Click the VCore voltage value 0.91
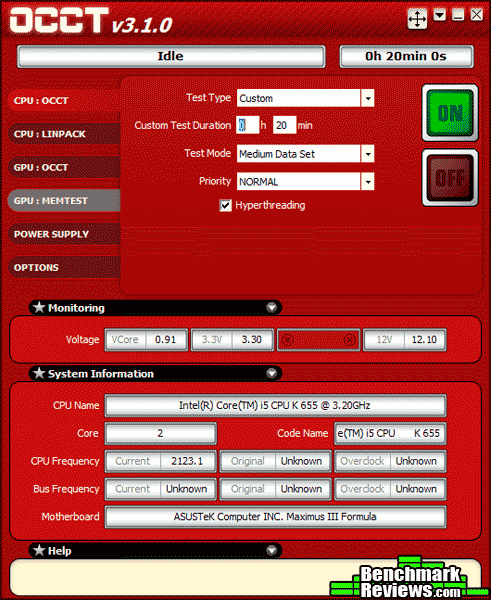The image size is (491, 600). coord(165,340)
